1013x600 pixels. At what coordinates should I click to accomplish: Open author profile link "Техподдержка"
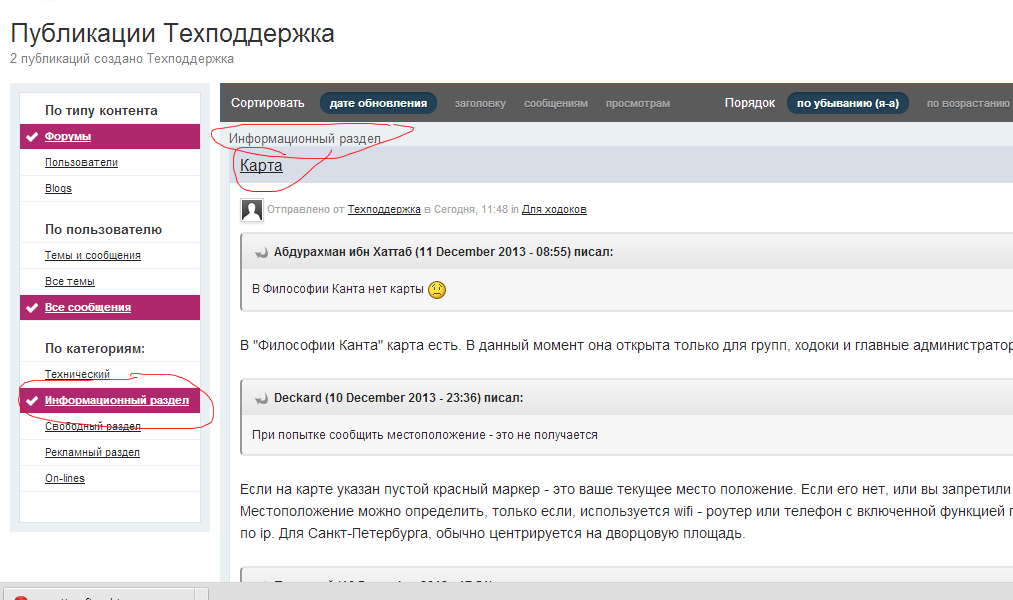coord(383,210)
